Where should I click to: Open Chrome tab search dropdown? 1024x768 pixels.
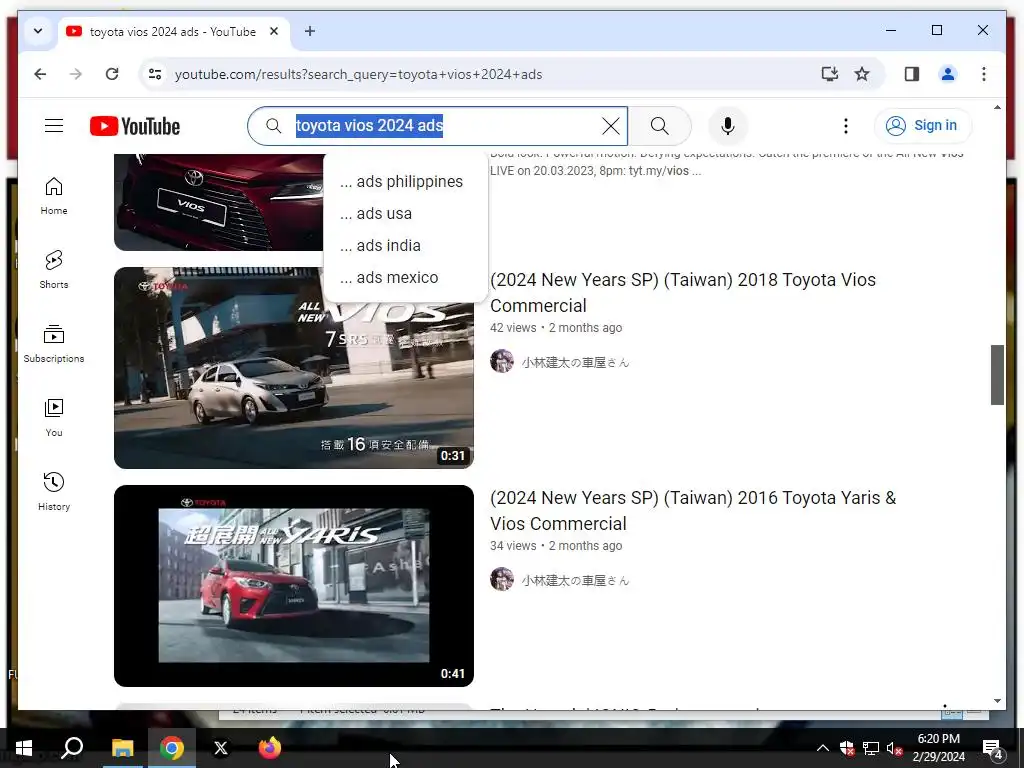coord(38,31)
